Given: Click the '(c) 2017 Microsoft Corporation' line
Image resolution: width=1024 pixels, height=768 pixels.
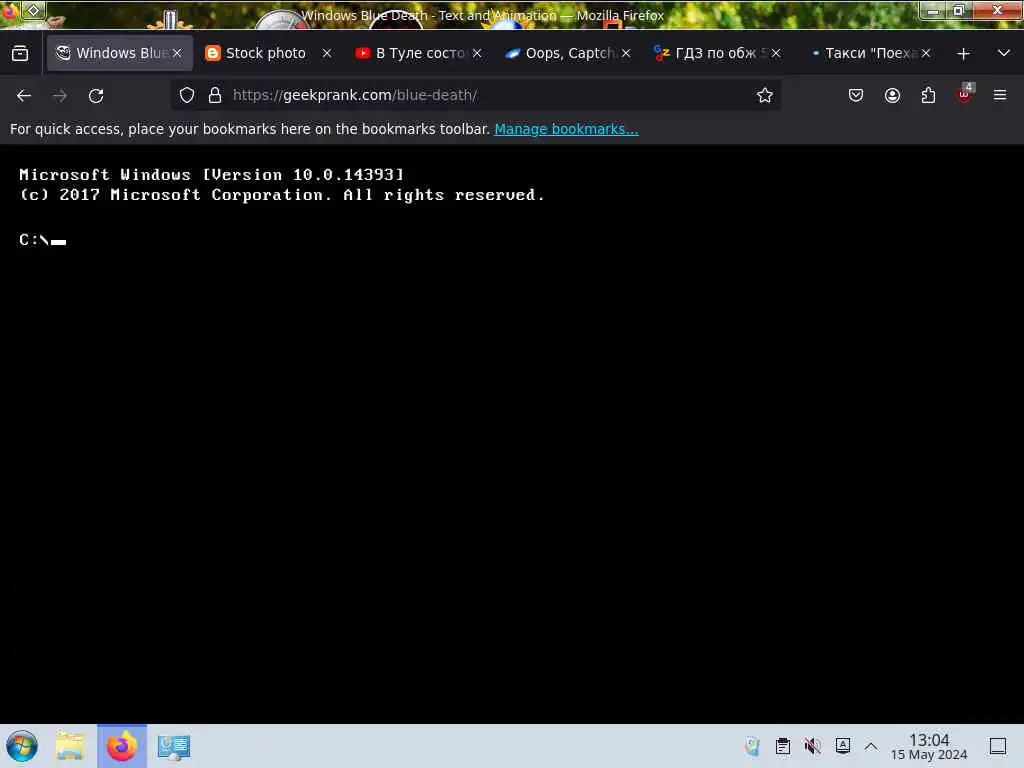Looking at the screenshot, I should click(281, 195).
